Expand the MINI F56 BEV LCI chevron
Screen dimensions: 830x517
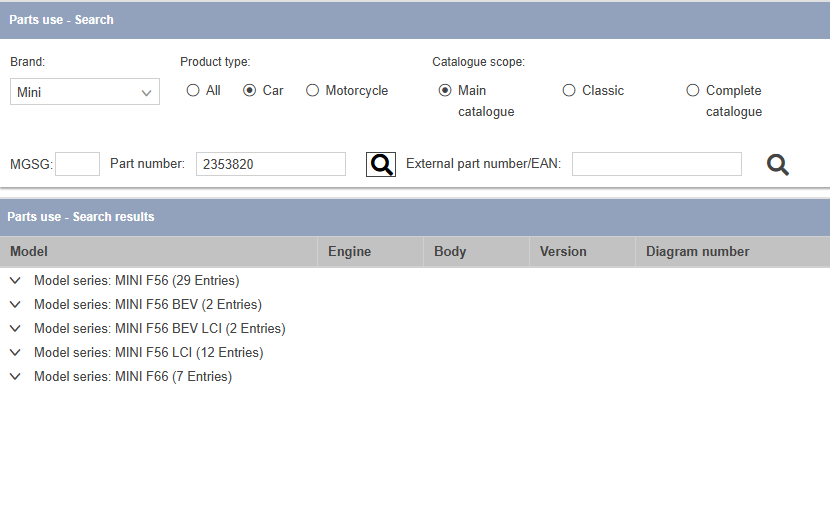click(x=15, y=329)
